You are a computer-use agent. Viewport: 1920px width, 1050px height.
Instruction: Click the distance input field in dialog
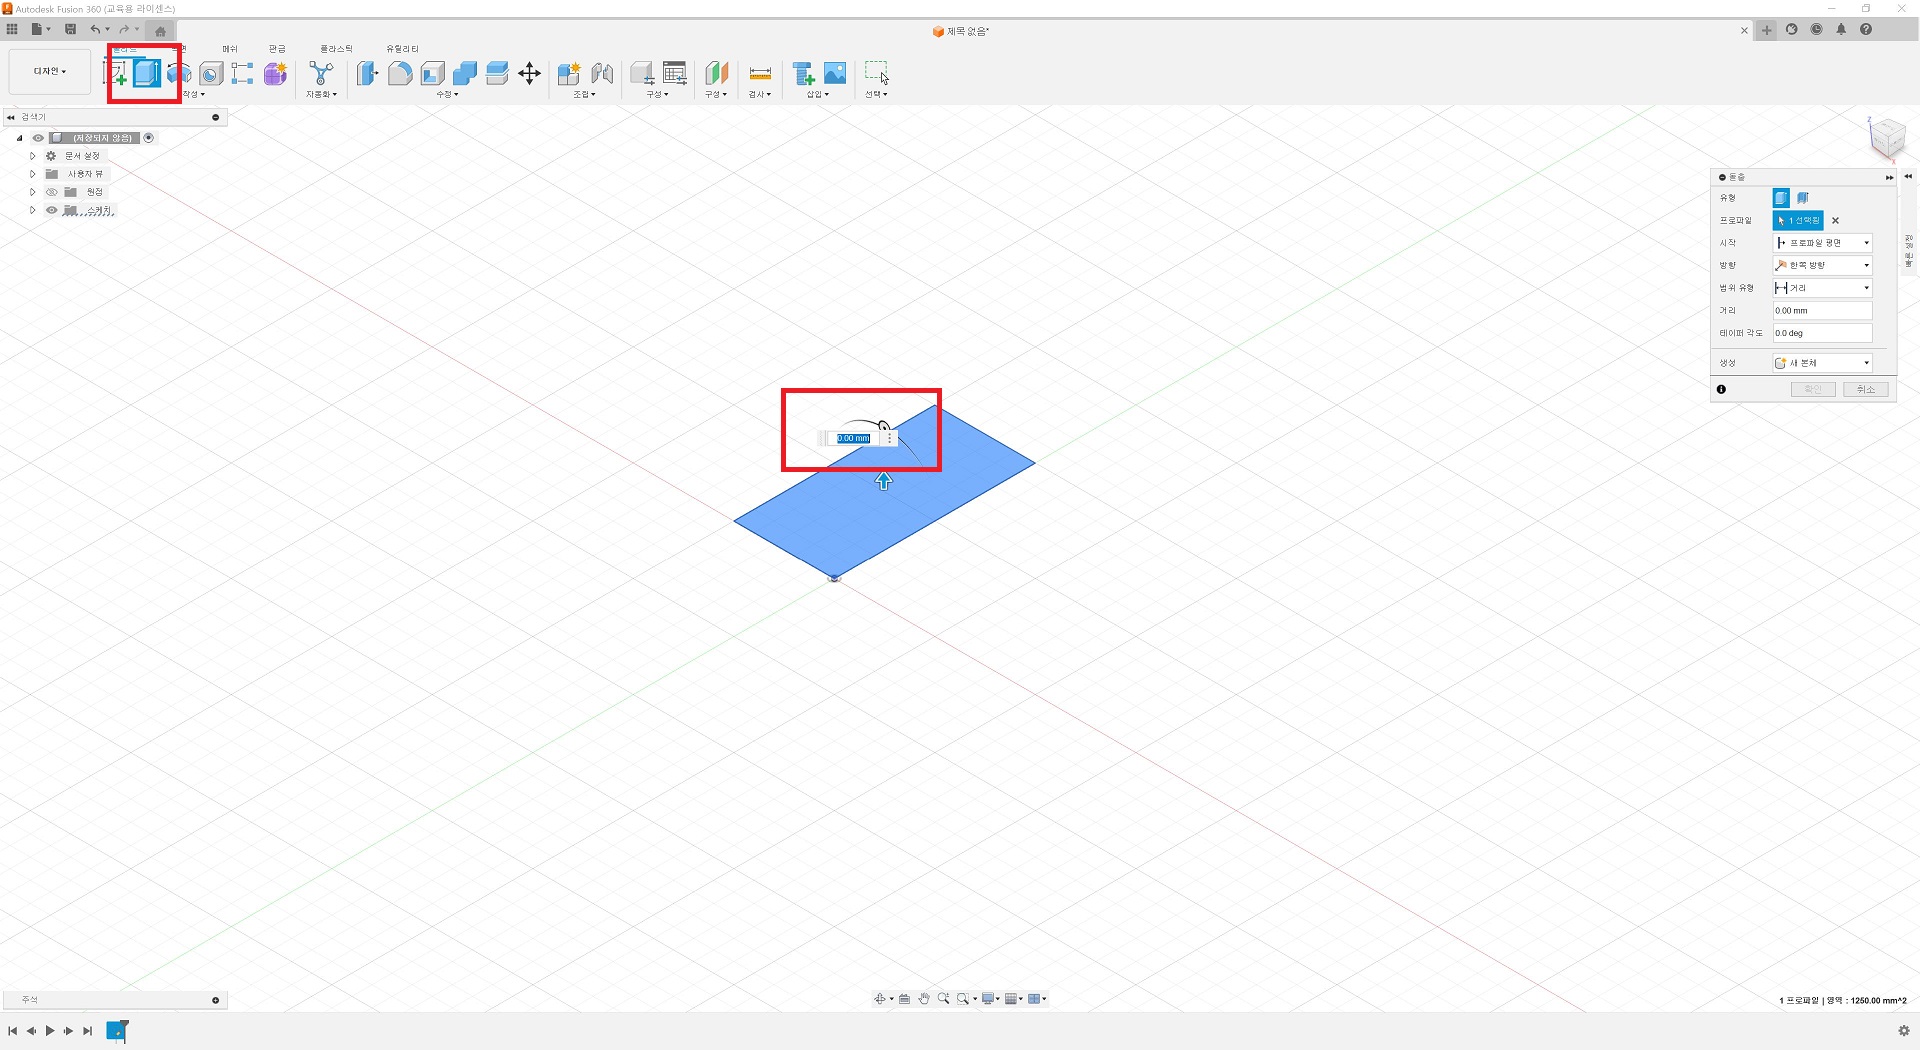(x=1822, y=310)
